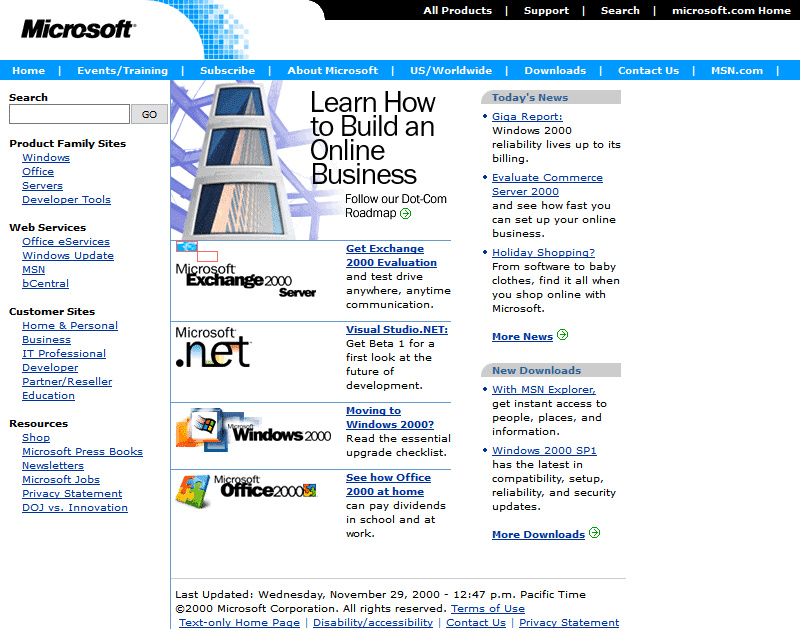Screen dimensions: 800x630
Task: Visit the IT Professional customer site
Action: (64, 354)
